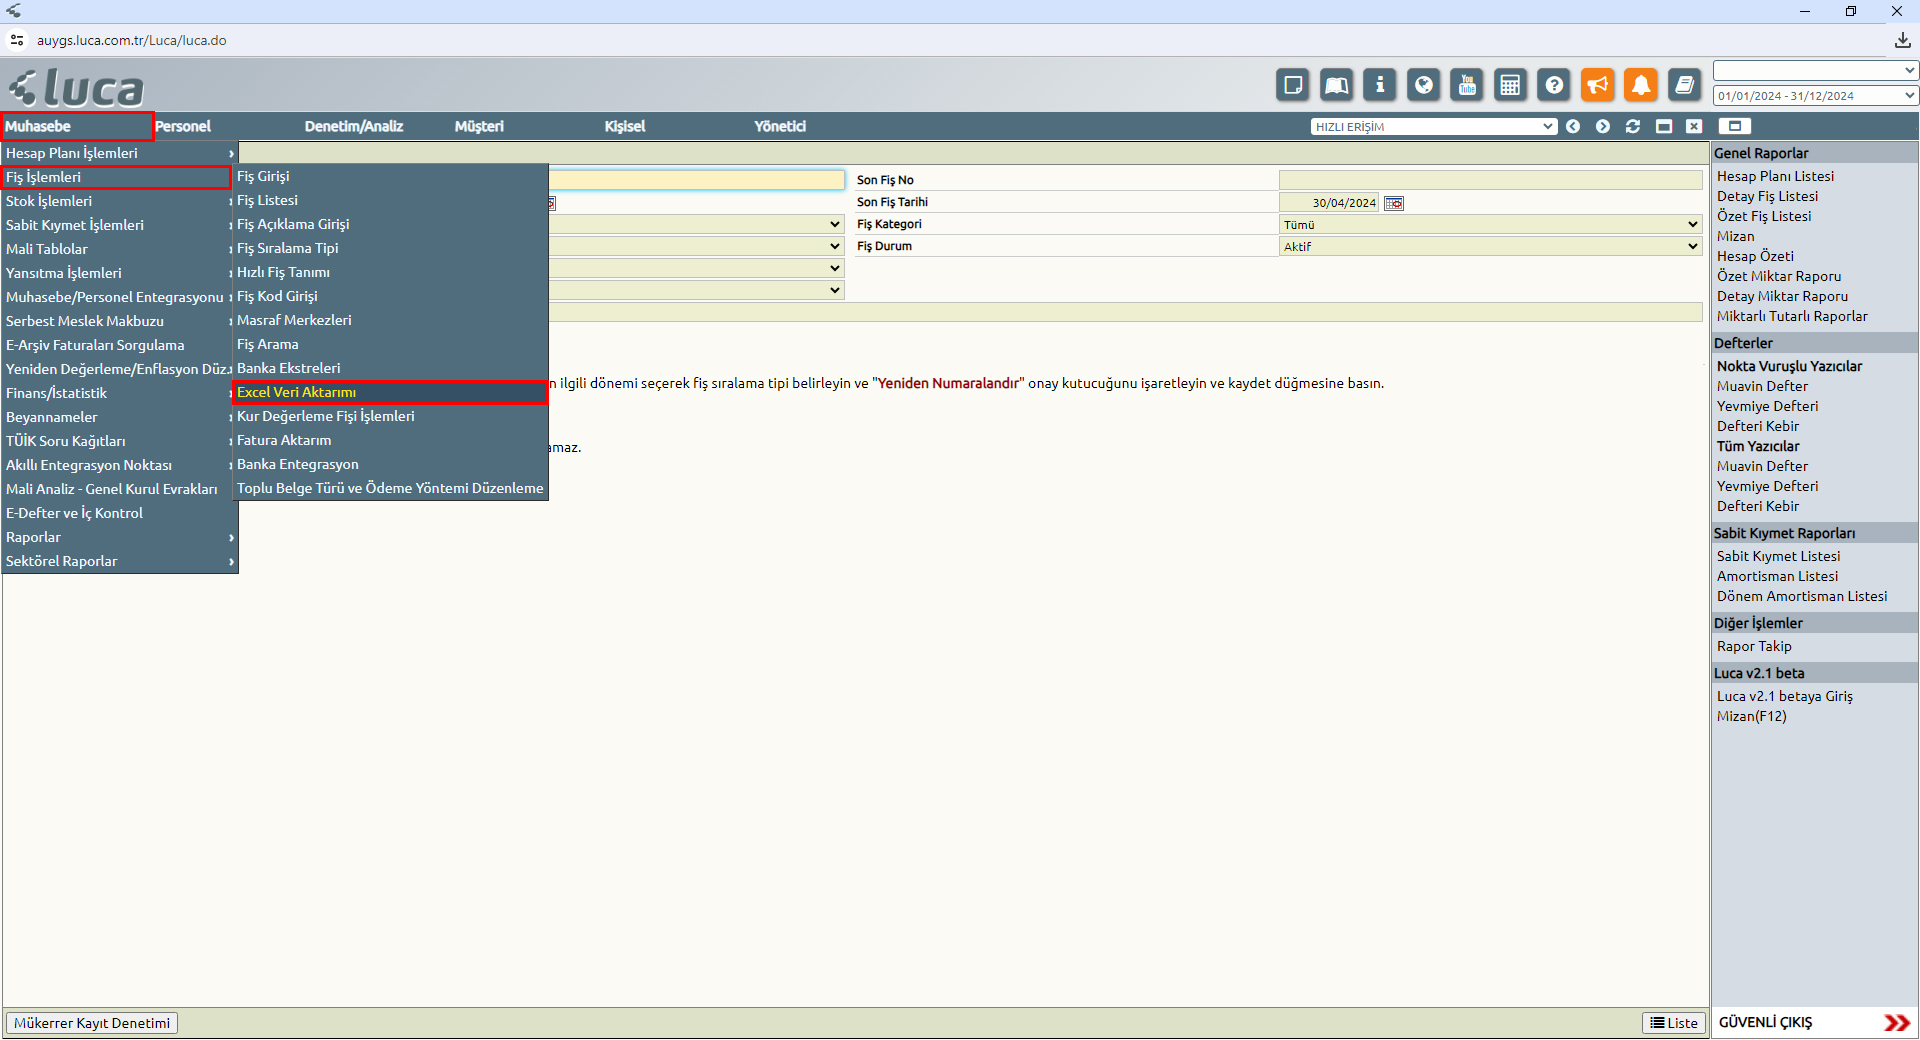Click the notebook icon beside the bell
1920x1040 pixels.
(x=1685, y=85)
